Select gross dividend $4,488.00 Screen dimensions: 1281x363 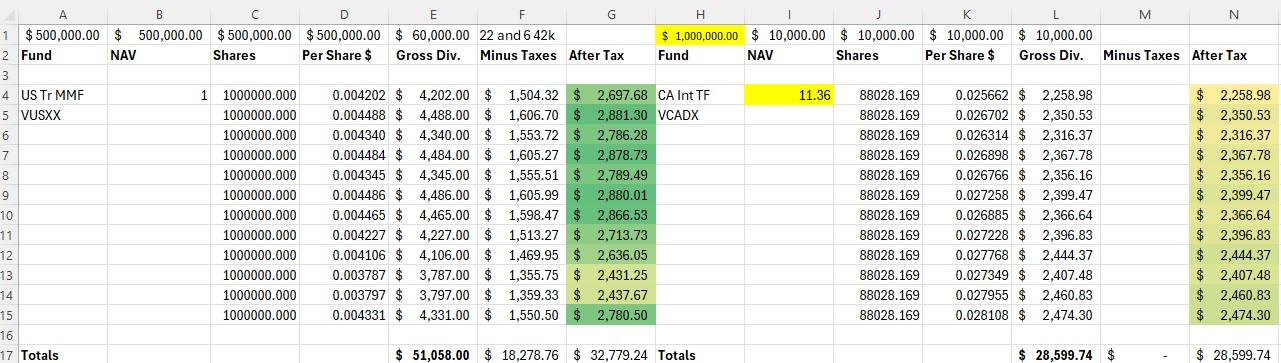(432, 115)
